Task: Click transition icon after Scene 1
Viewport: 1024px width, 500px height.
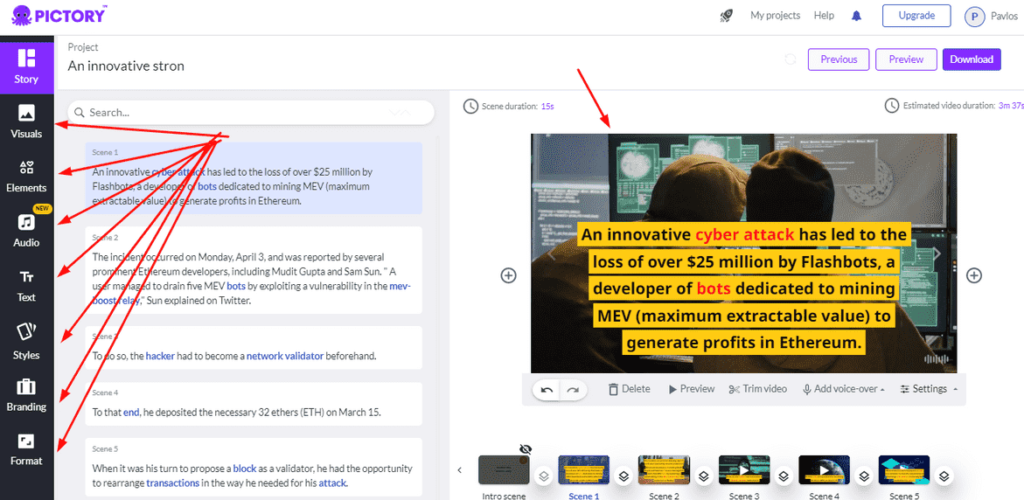Action: click(x=624, y=477)
